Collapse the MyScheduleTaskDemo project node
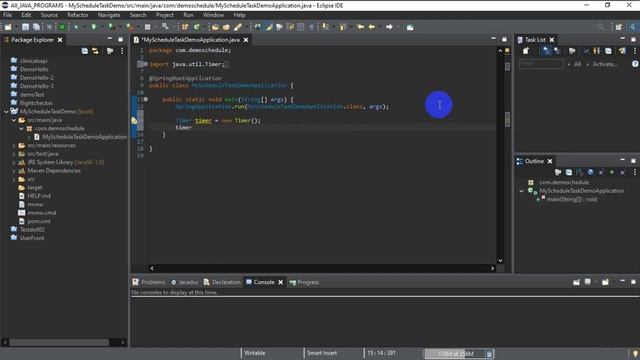This screenshot has width=640, height=360. (x=7, y=111)
